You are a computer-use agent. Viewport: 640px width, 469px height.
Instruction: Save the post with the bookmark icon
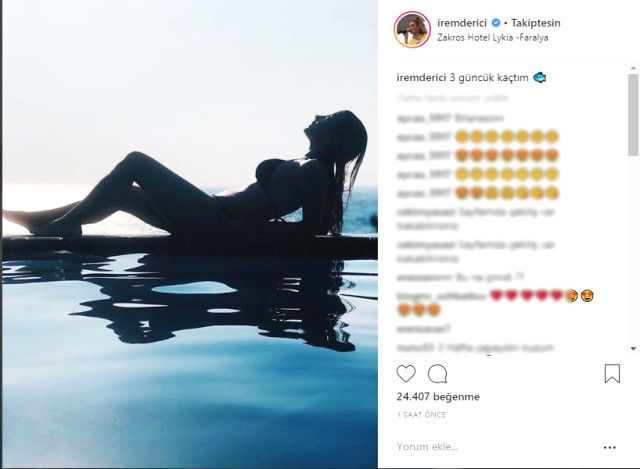[x=612, y=374]
